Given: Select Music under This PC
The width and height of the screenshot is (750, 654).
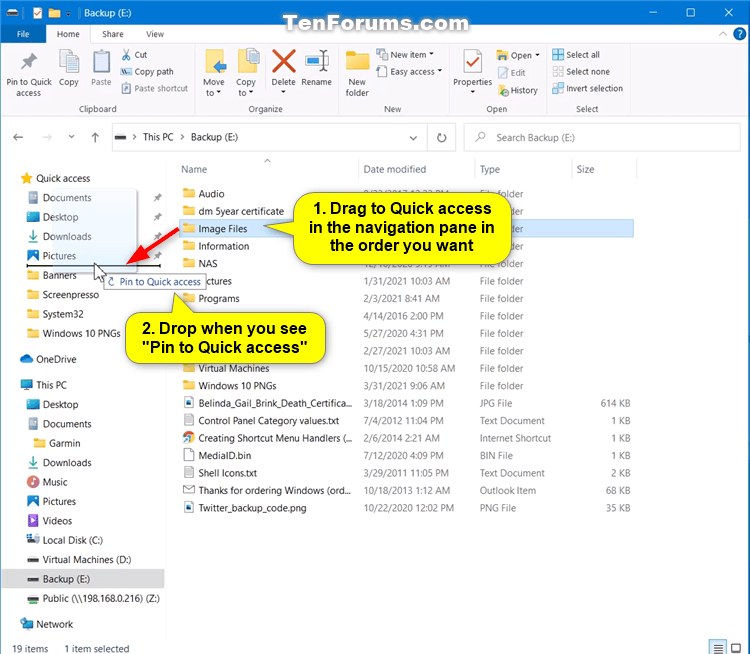Looking at the screenshot, I should pos(47,482).
